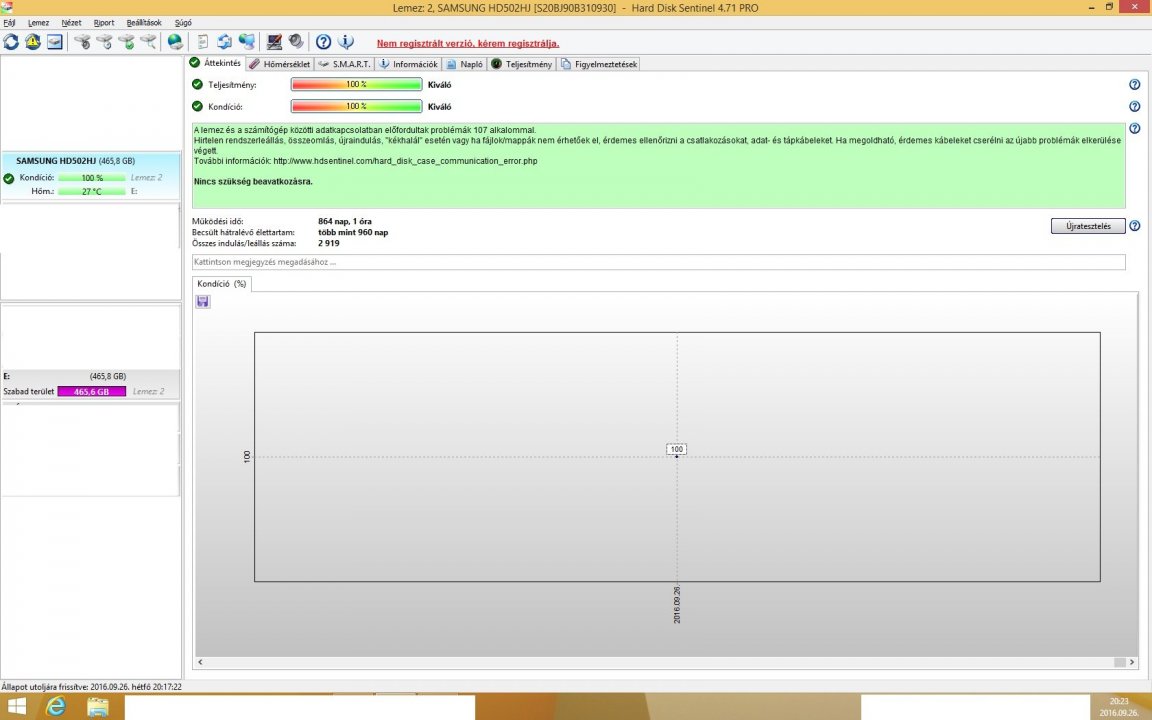Open the Fájl menu

(10, 23)
